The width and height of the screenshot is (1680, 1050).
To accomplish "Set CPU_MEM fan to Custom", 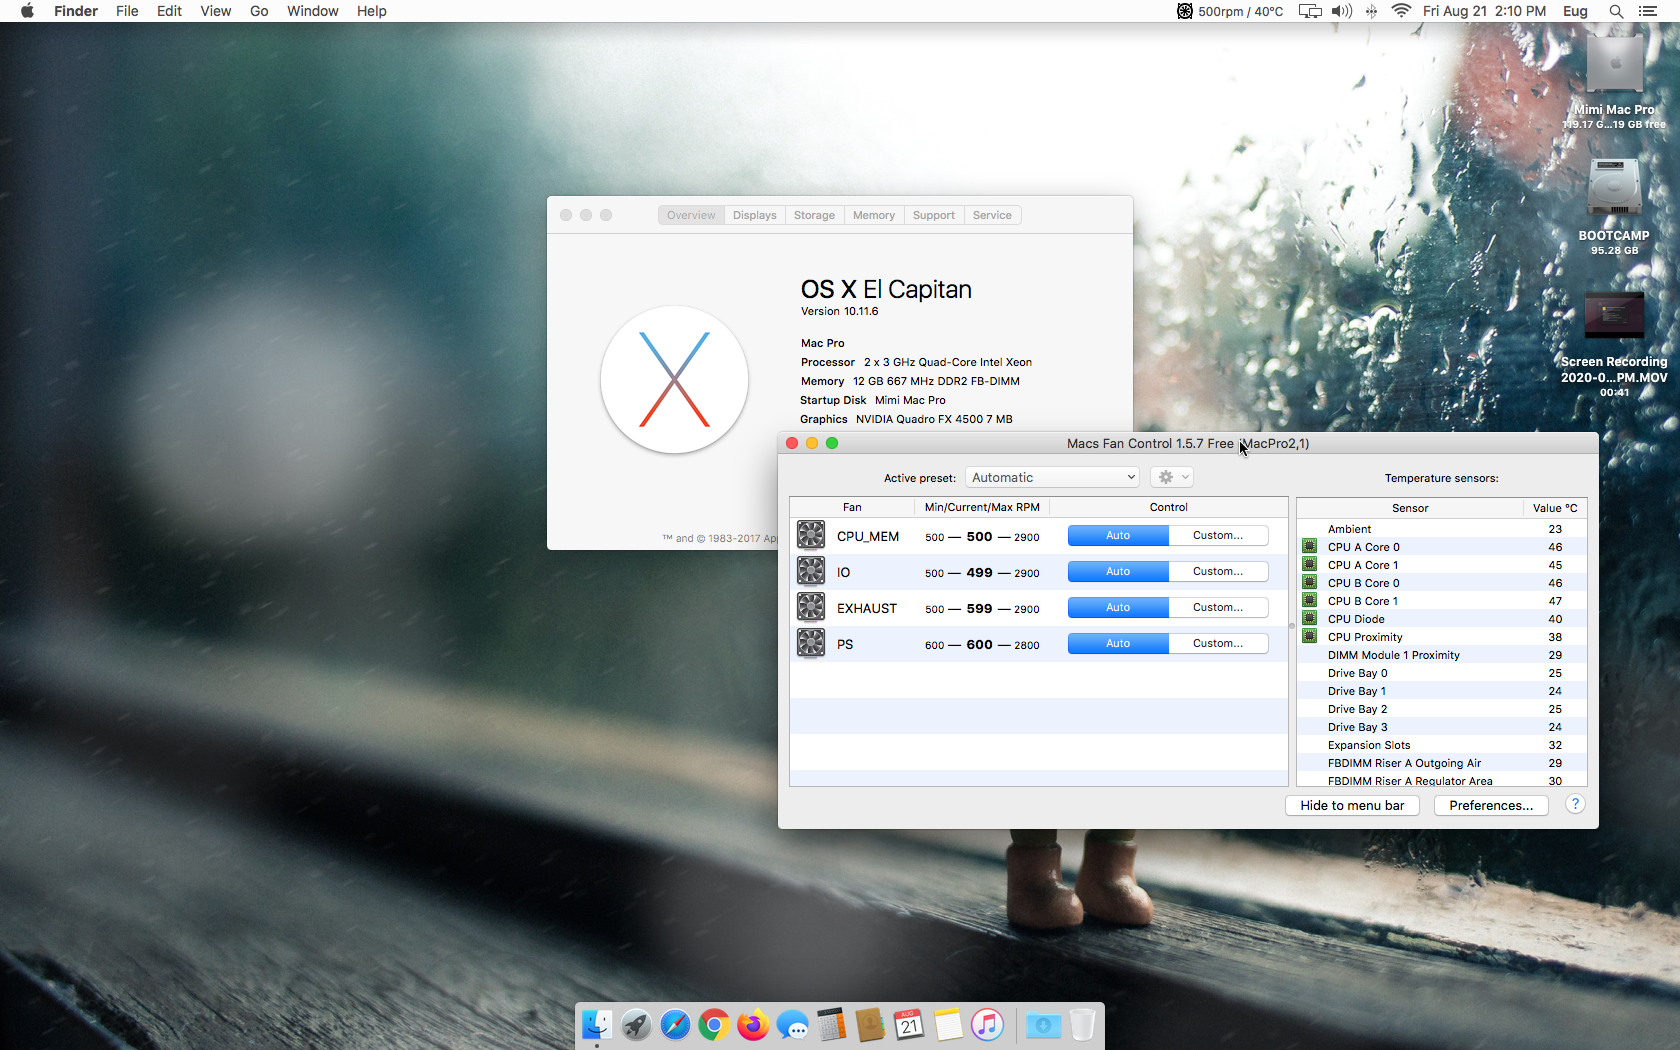I will (1218, 535).
